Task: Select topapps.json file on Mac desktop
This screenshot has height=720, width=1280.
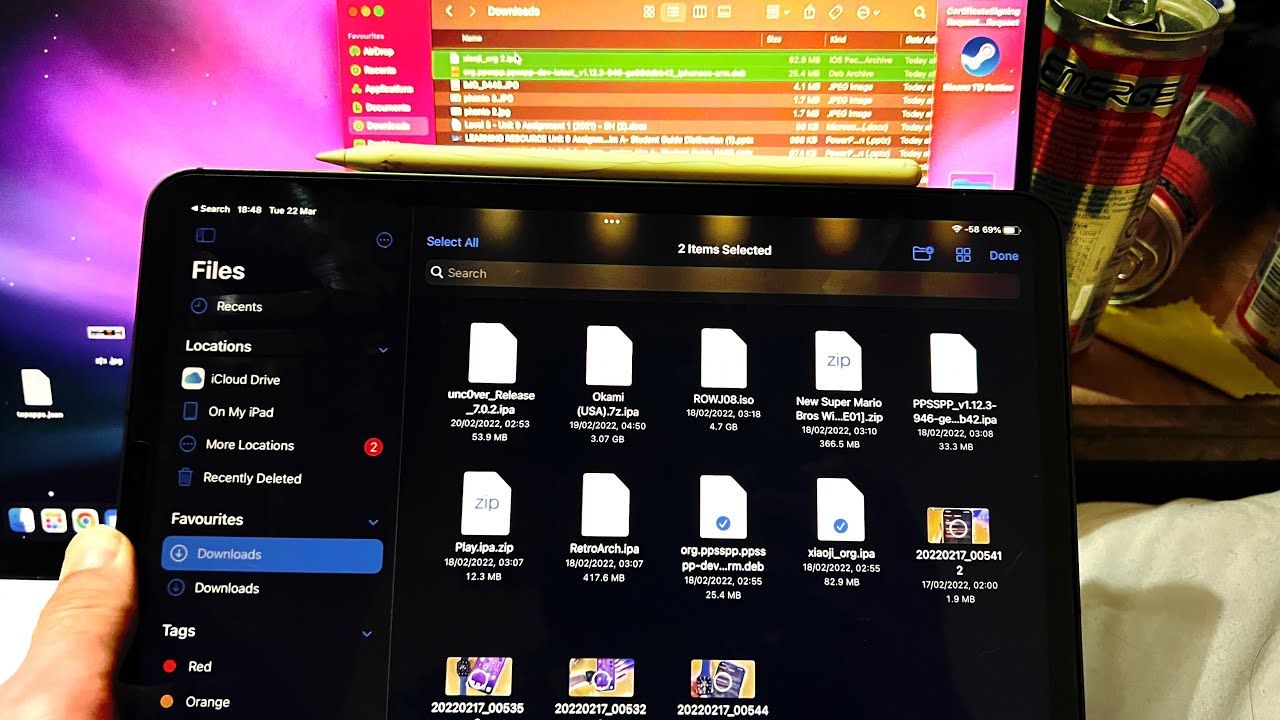Action: click(38, 393)
